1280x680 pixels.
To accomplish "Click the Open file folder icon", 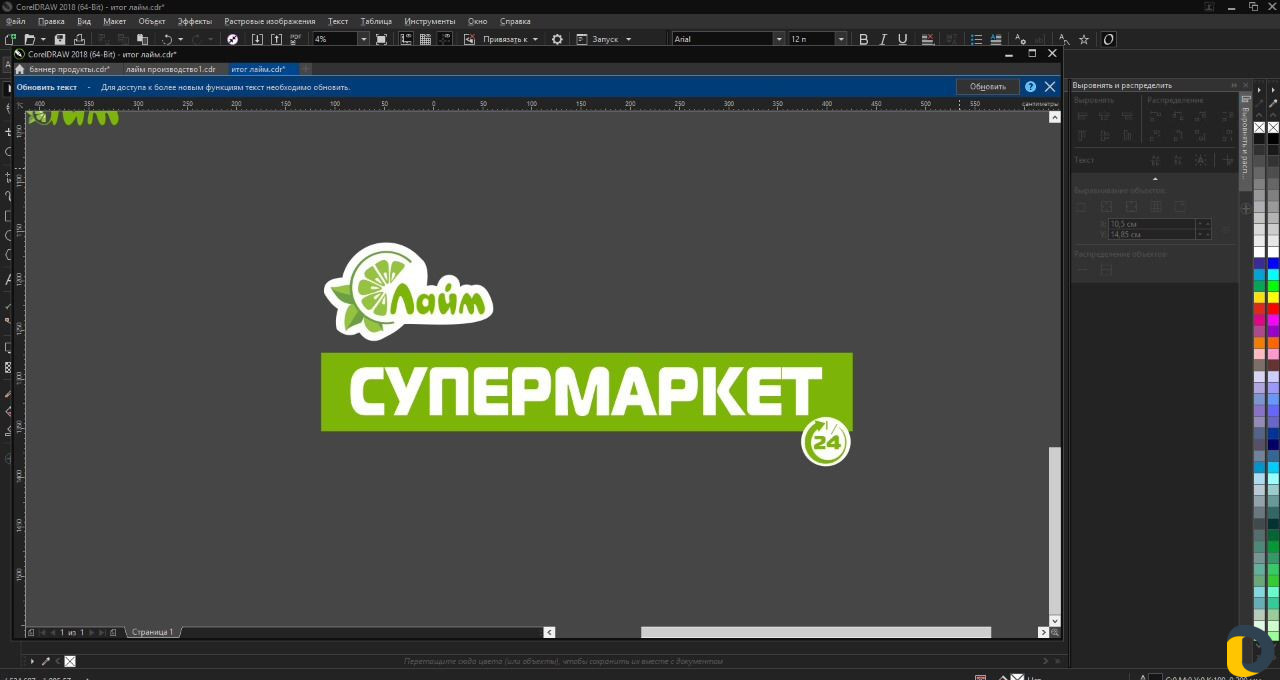I will (29, 39).
